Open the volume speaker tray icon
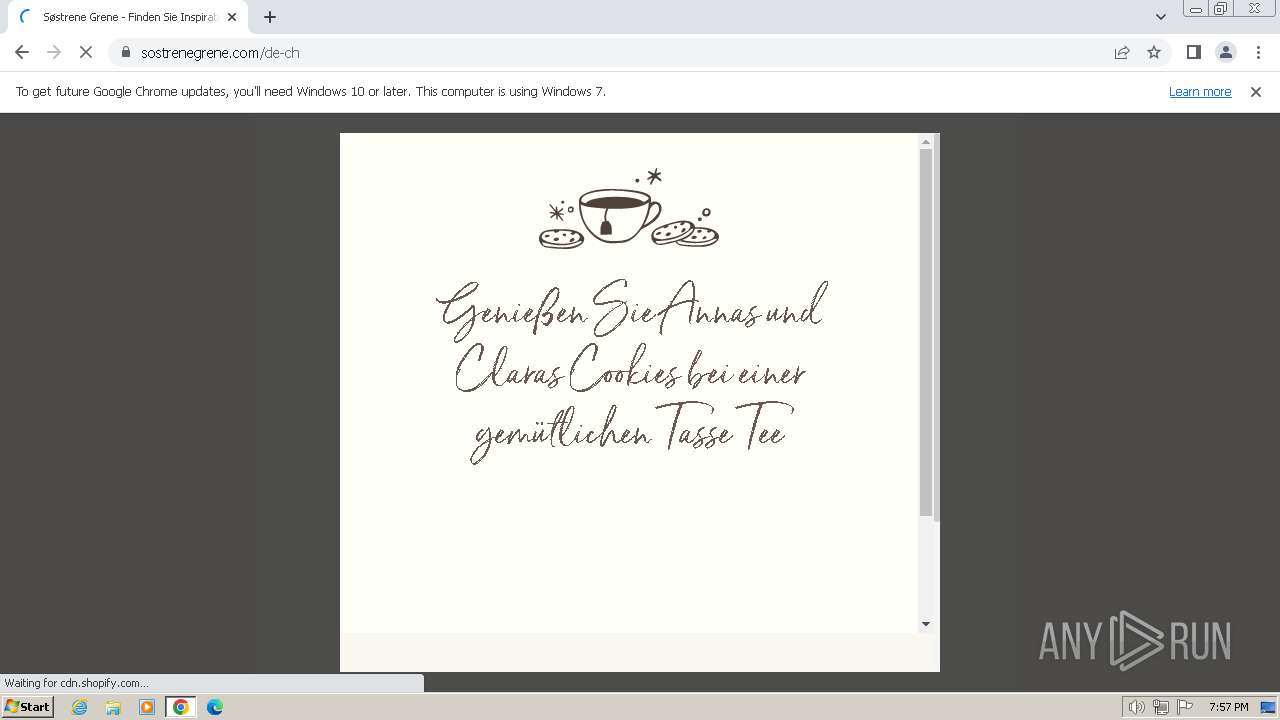Image resolution: width=1280 pixels, height=720 pixels. [x=1136, y=707]
